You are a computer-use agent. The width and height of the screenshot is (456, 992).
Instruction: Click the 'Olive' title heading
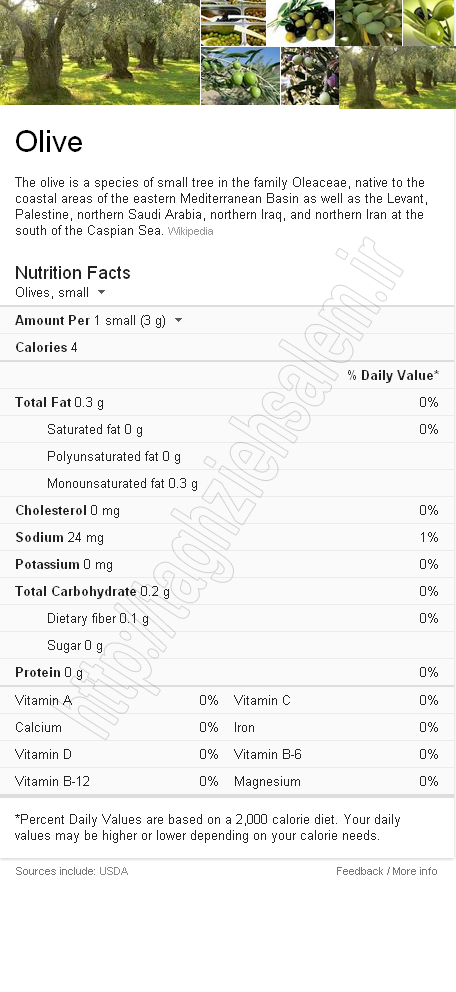[49, 142]
